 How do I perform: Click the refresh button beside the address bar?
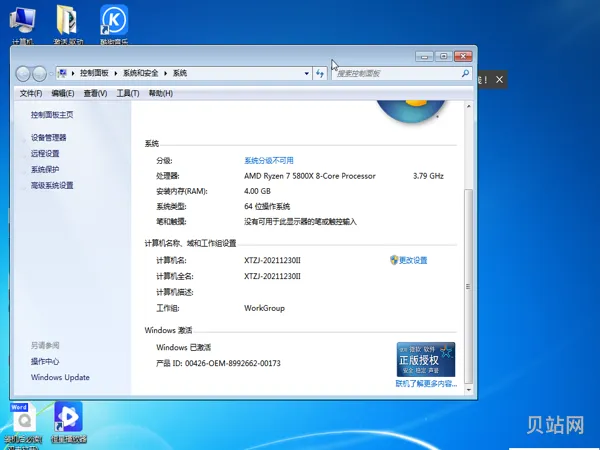click(320, 73)
